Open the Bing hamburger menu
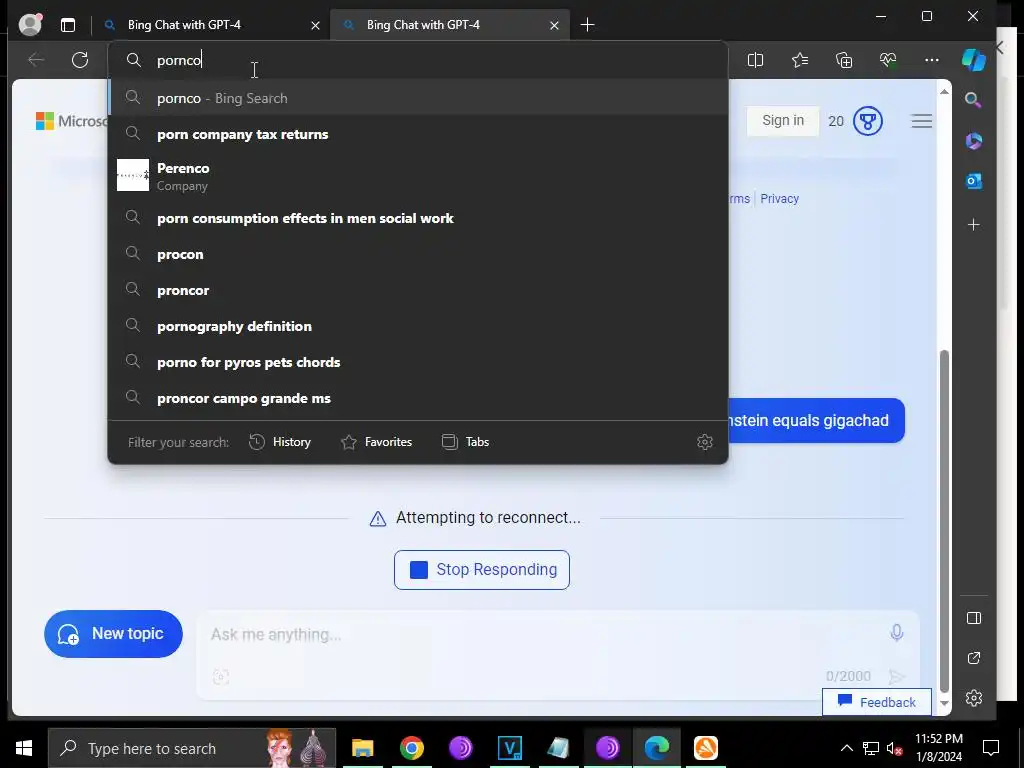Screen dimensions: 1024x768 pos(921,121)
